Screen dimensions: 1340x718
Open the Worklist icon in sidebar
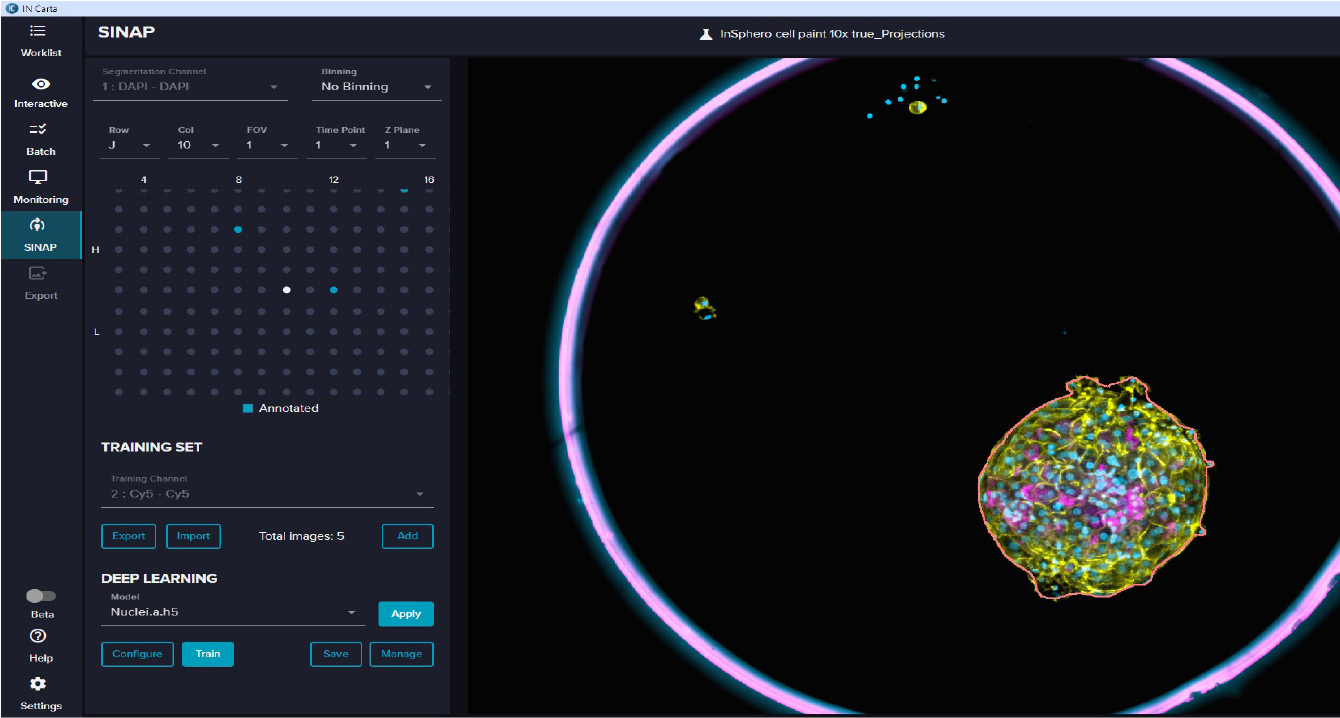coord(38,32)
